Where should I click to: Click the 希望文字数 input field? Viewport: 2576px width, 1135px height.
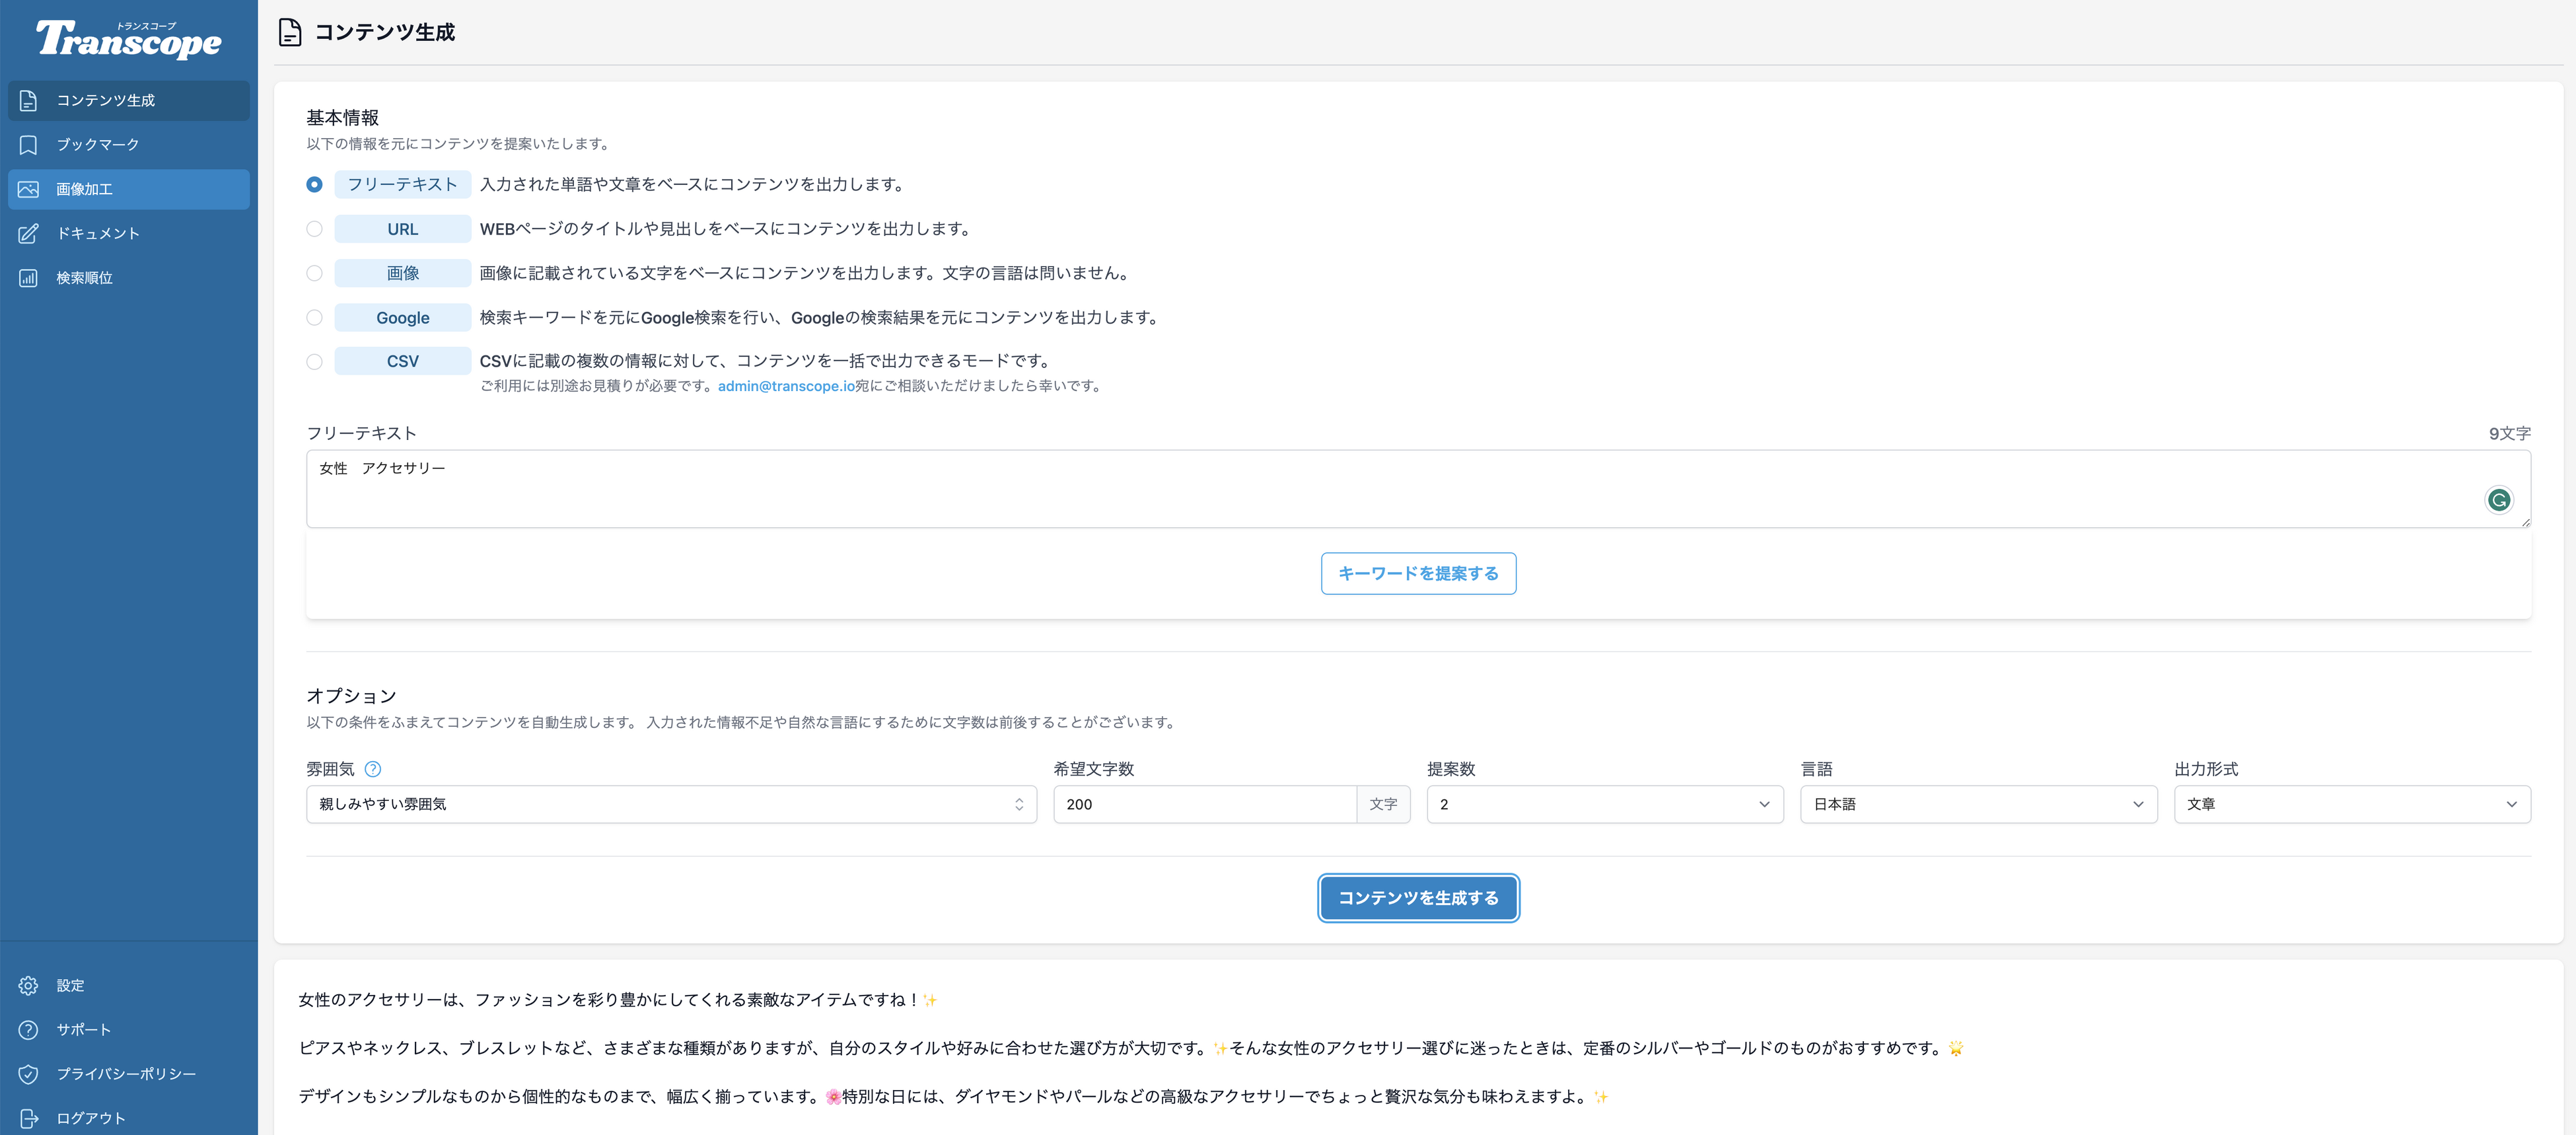tap(1204, 804)
